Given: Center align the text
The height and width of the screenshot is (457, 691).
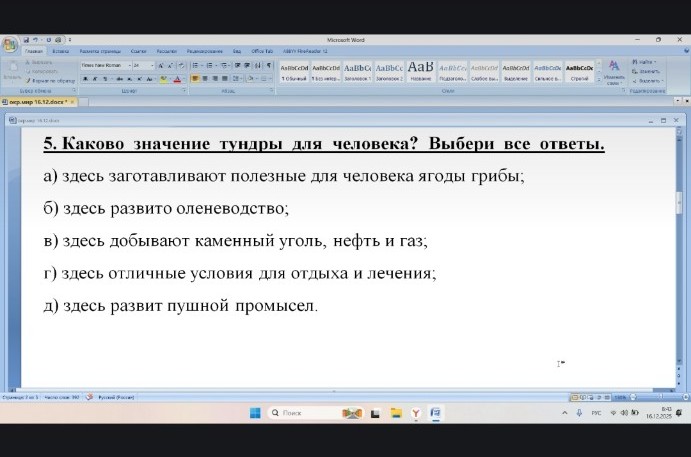Looking at the screenshot, I should 205,78.
